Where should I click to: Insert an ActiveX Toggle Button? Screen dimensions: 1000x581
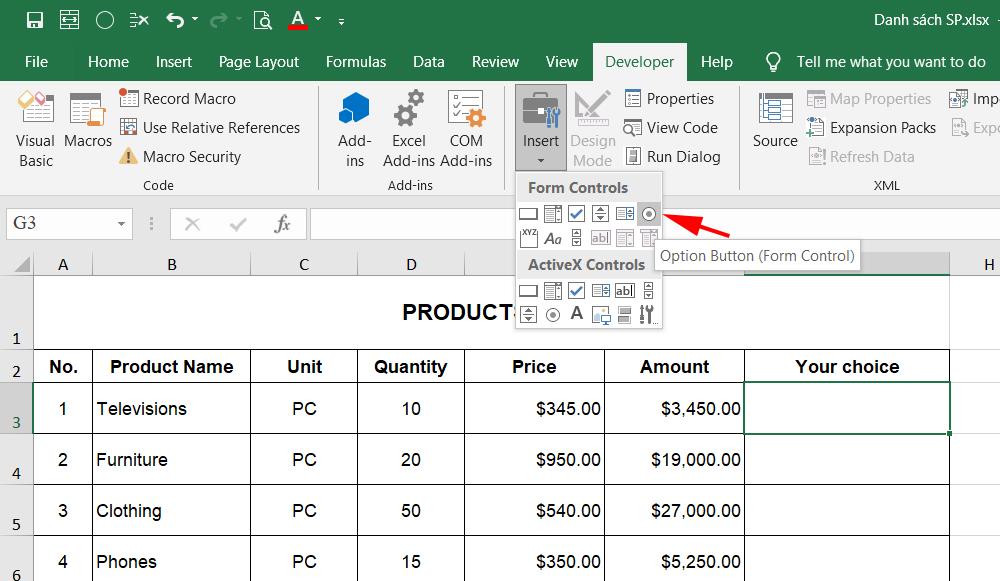tap(624, 314)
